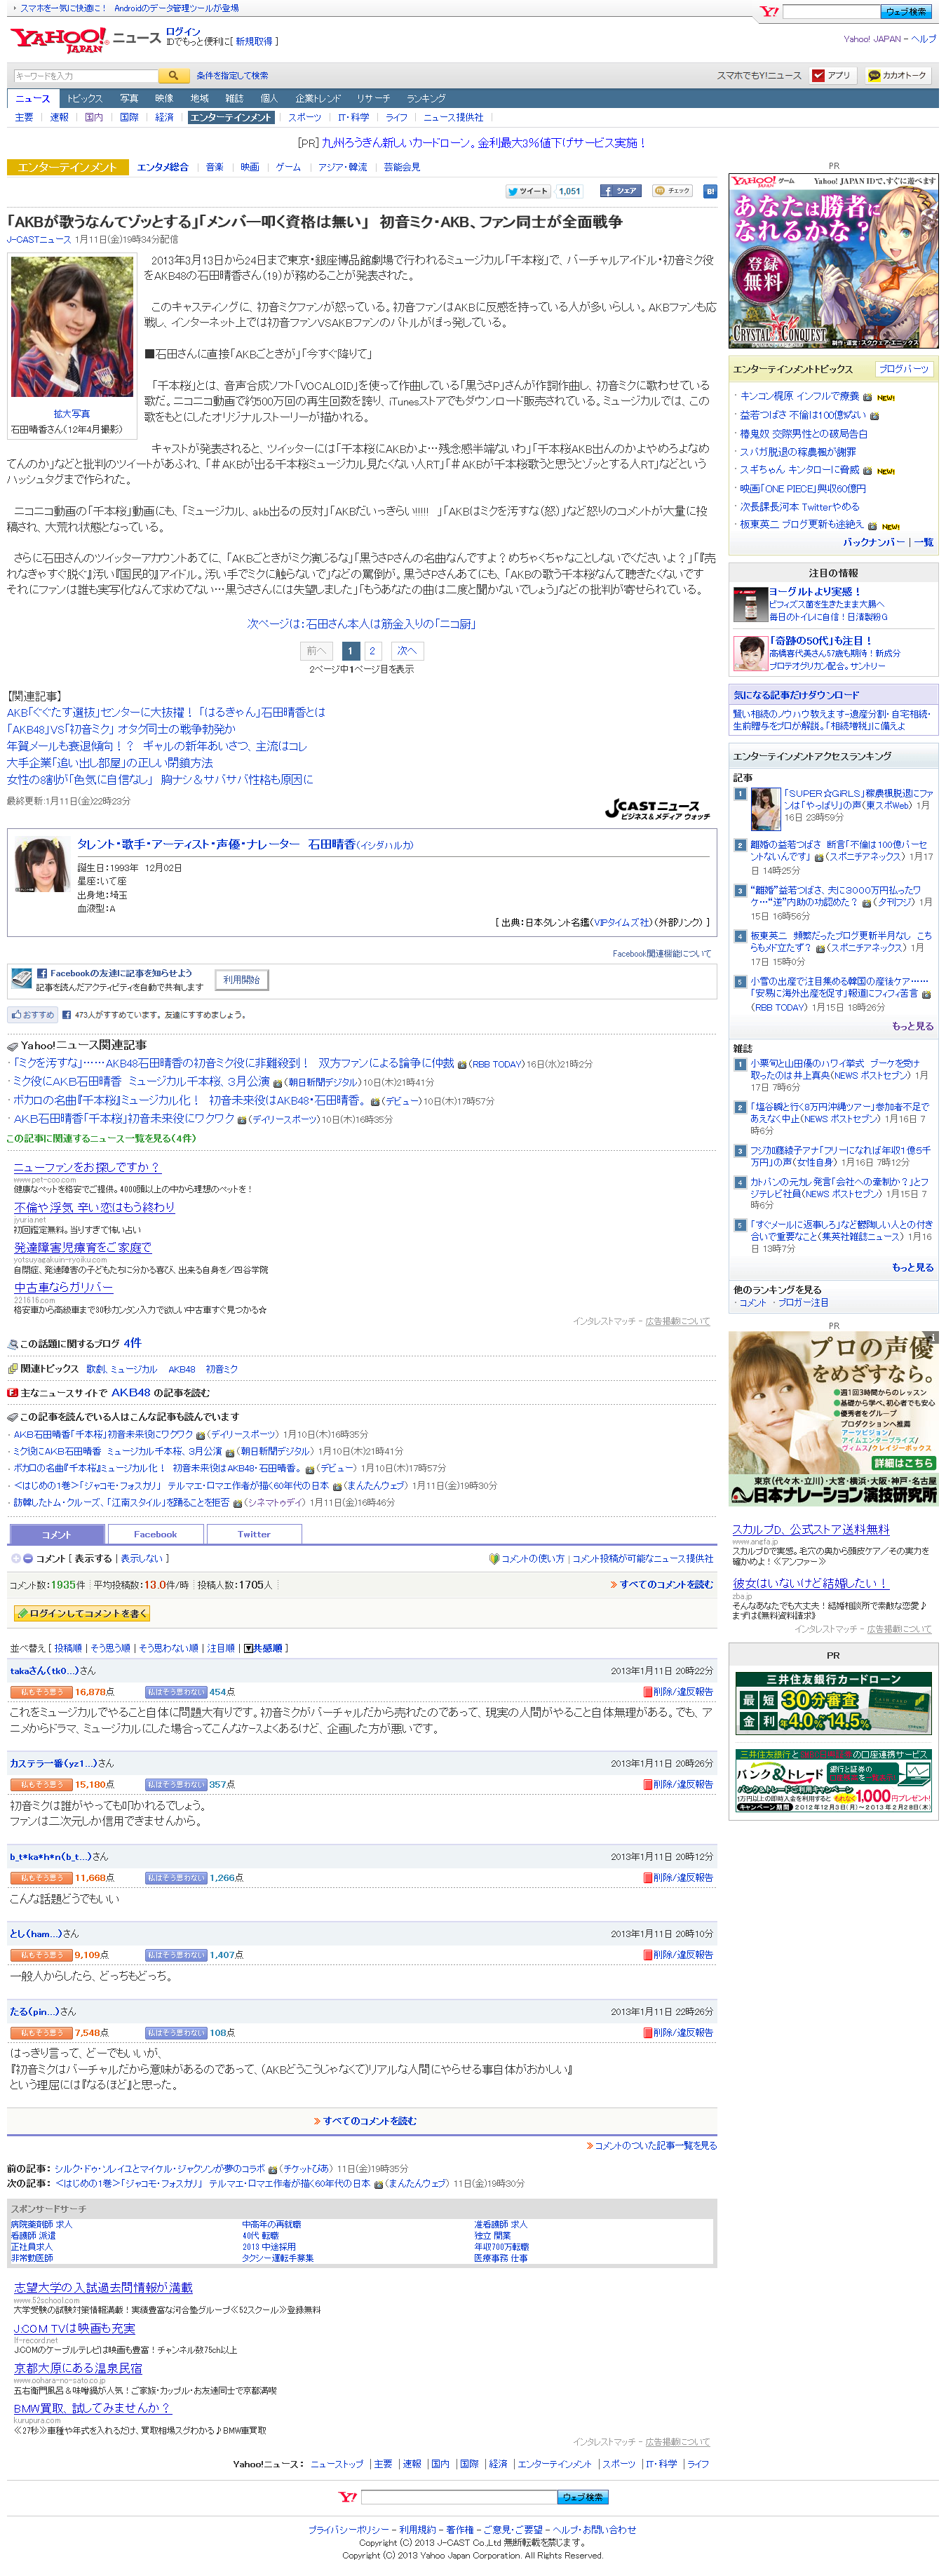Click the Hatena B! bookmark icon
Viewport: 946px width, 2576px height.
[x=710, y=190]
